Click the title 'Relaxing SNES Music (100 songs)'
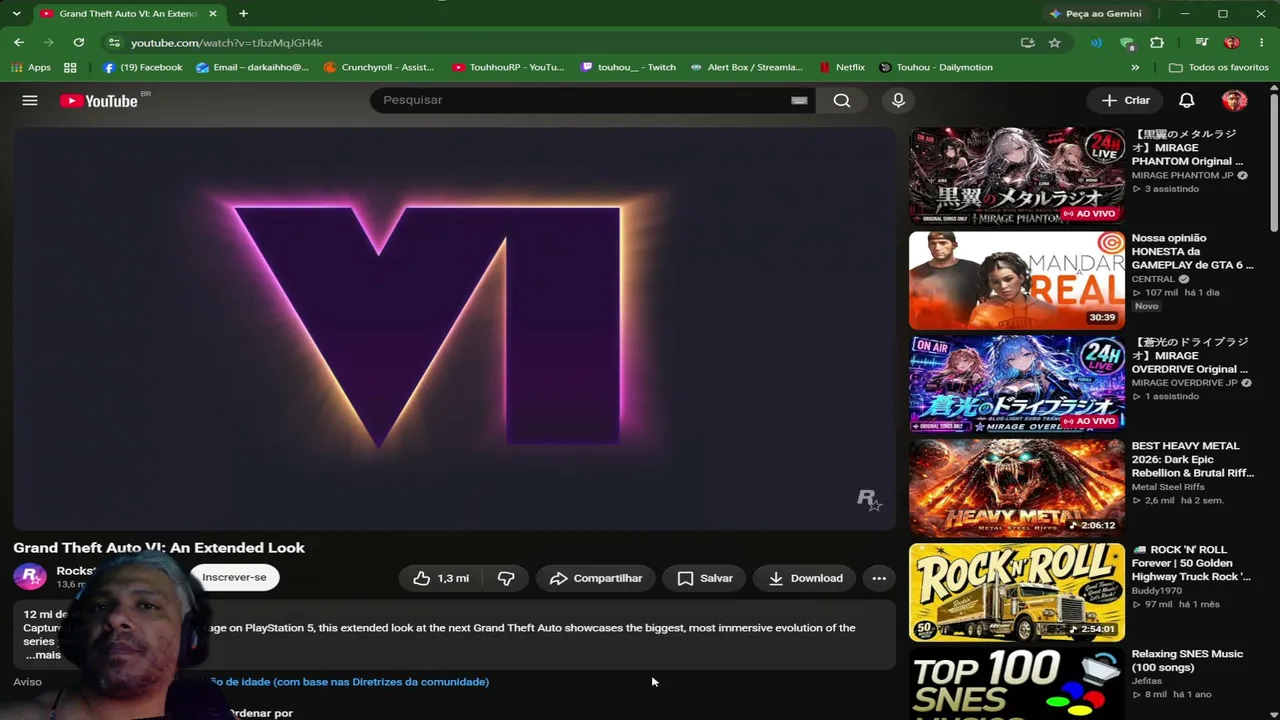 coord(1187,660)
